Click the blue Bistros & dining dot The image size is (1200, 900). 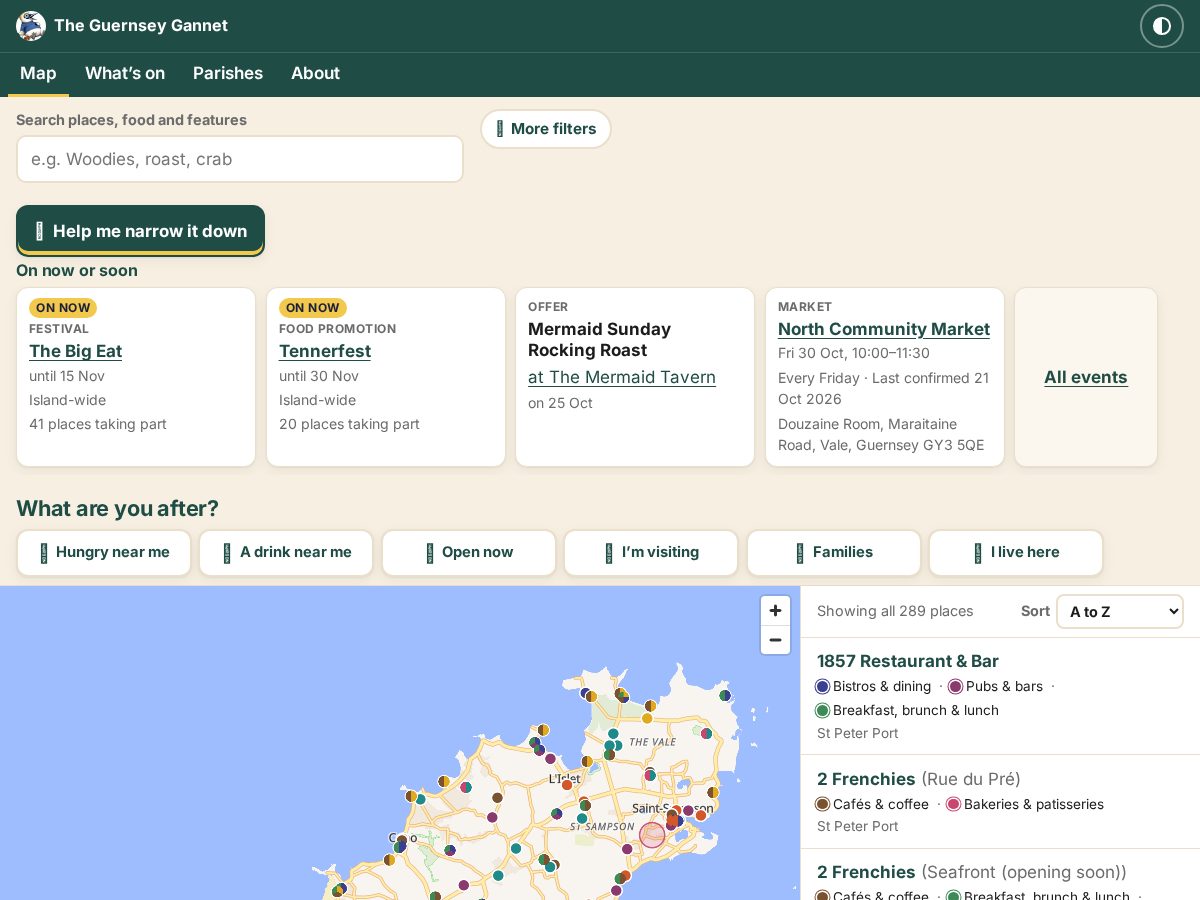pyautogui.click(x=823, y=687)
